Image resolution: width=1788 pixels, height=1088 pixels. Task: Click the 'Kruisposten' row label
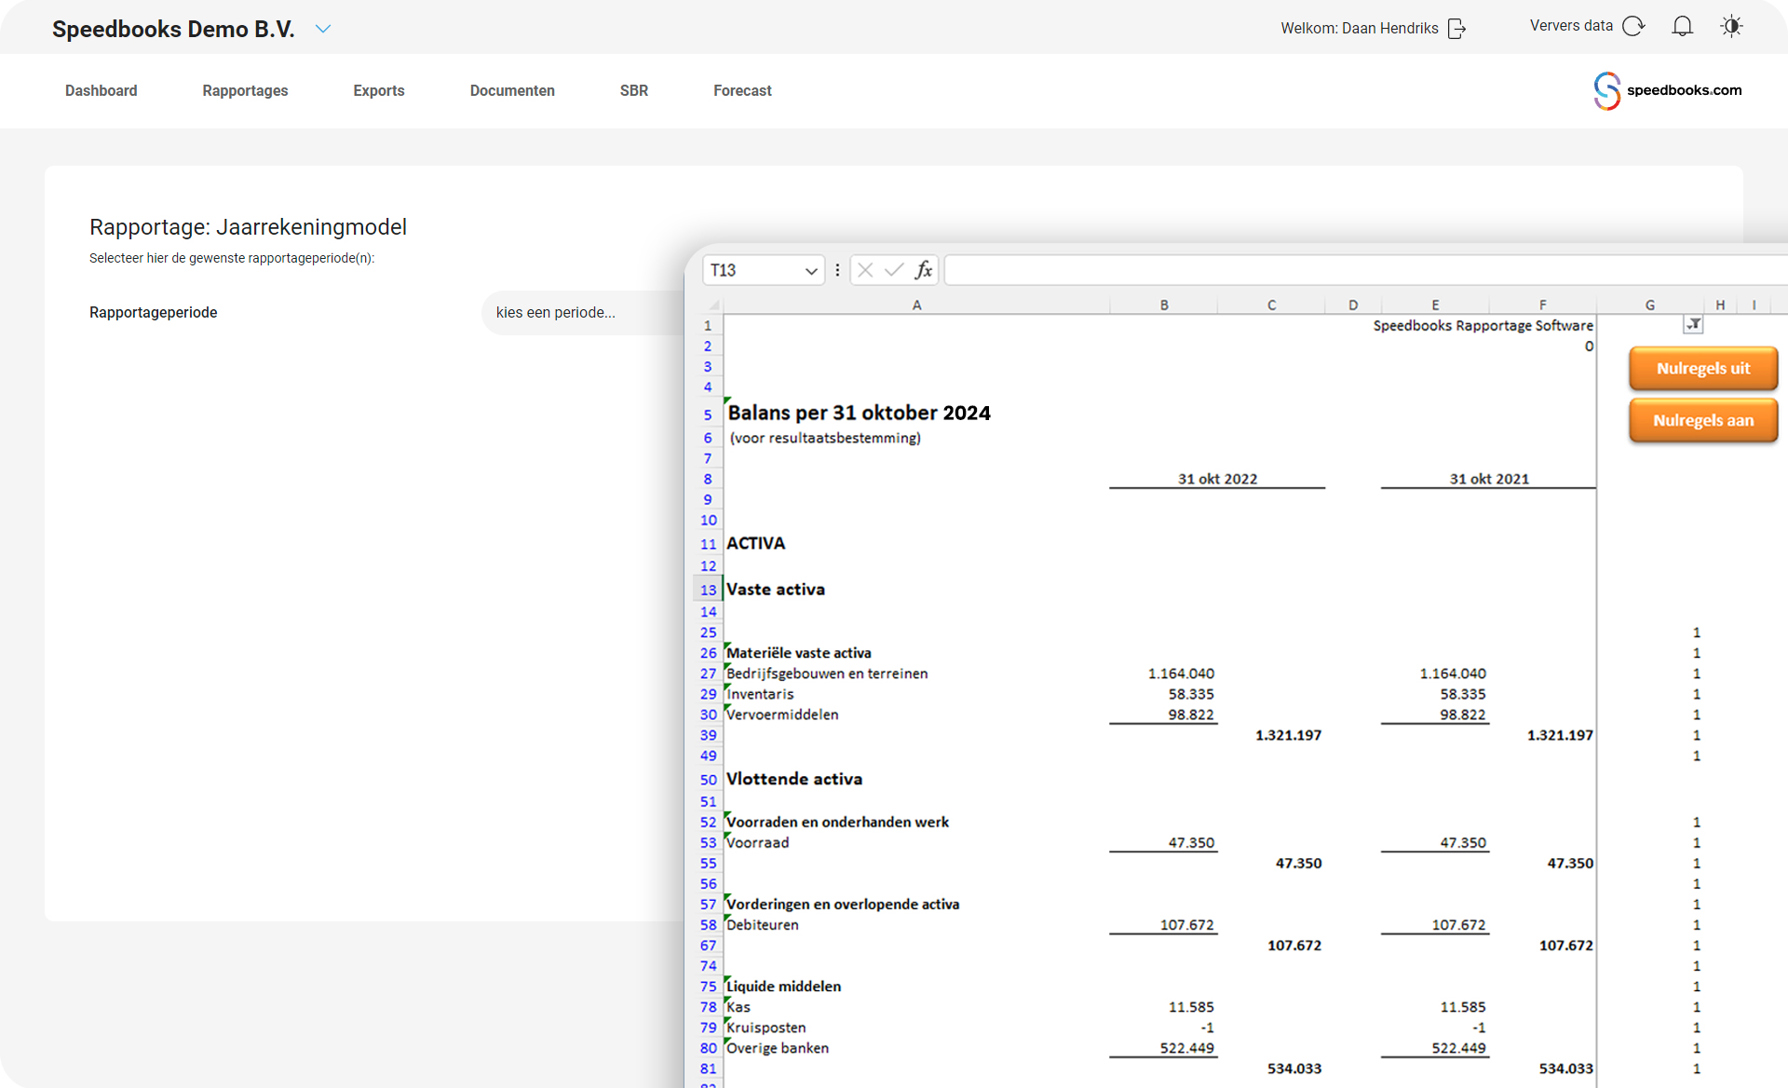click(x=766, y=1028)
